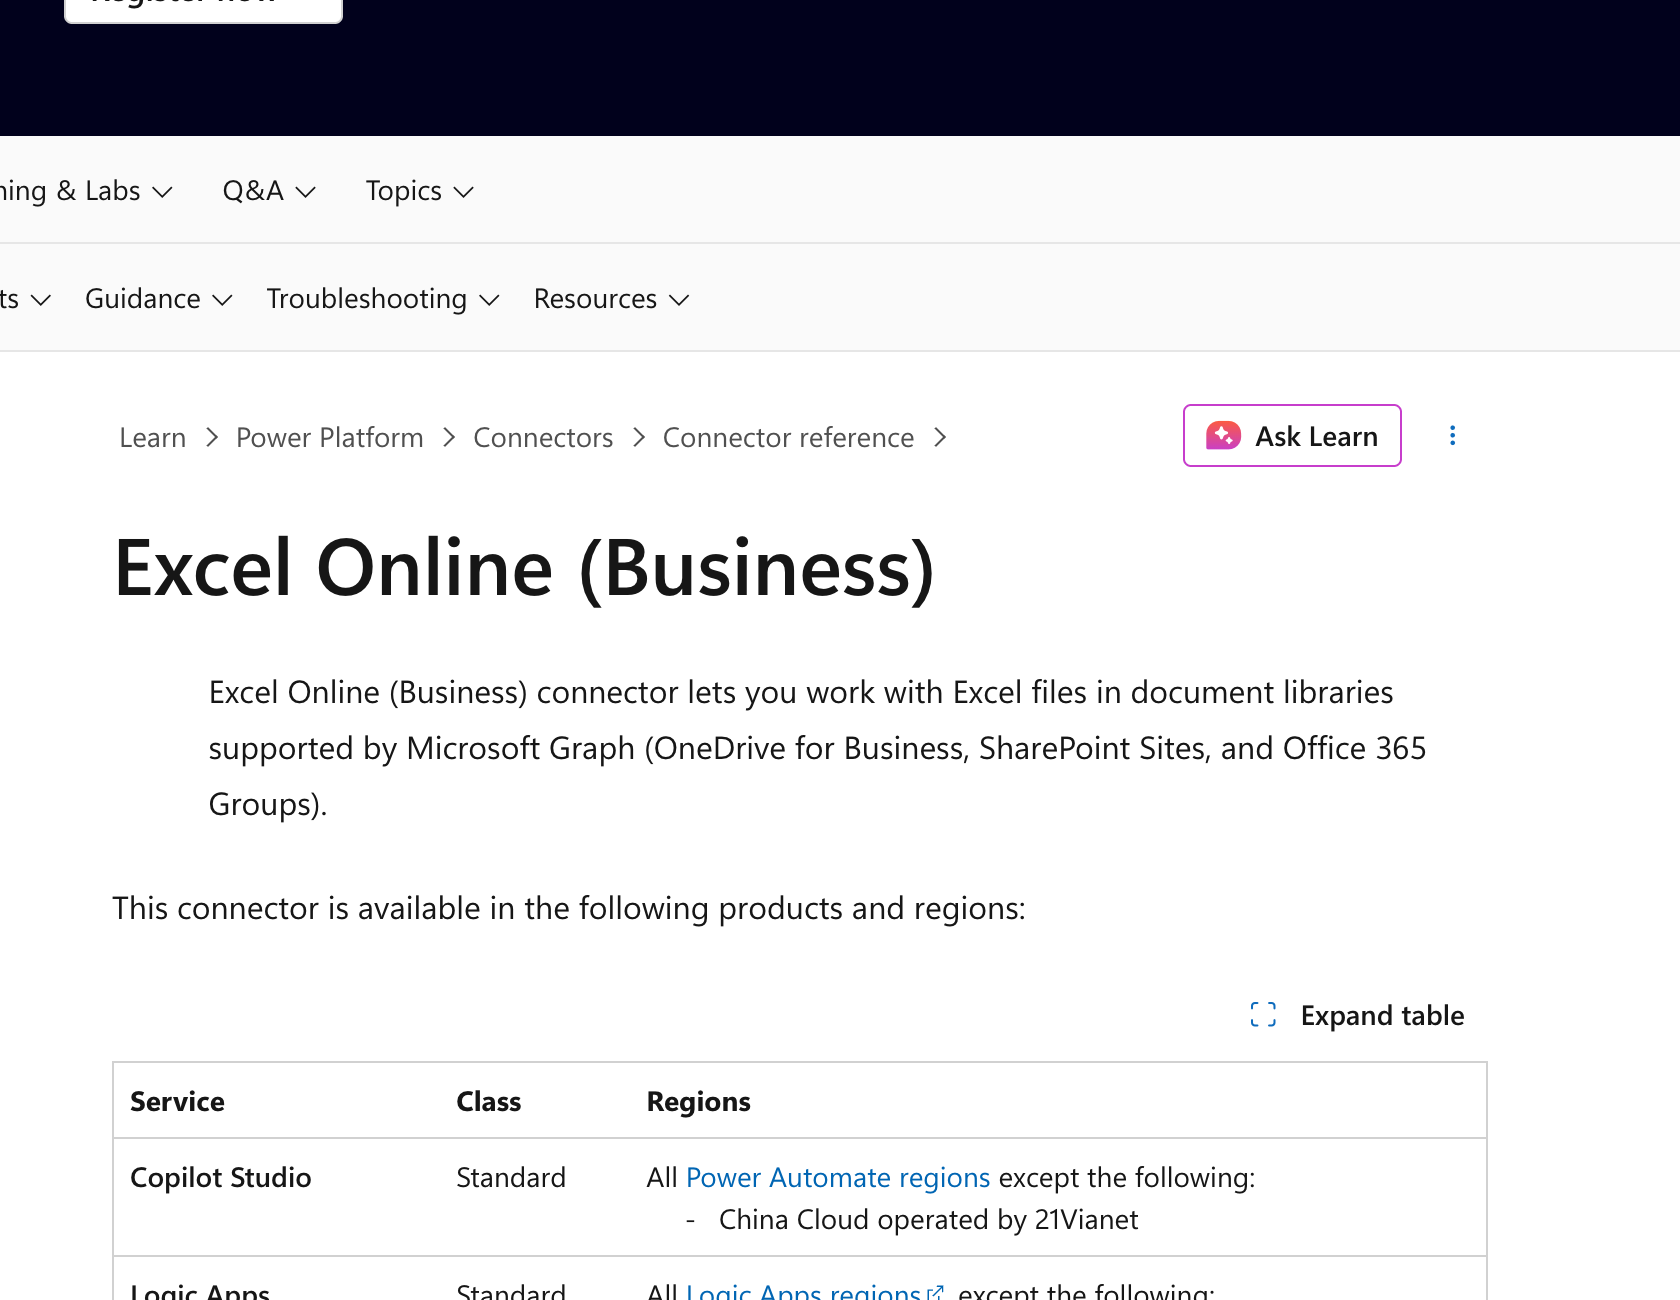Click the Expand table icon
The image size is (1680, 1300).
(x=1263, y=1015)
